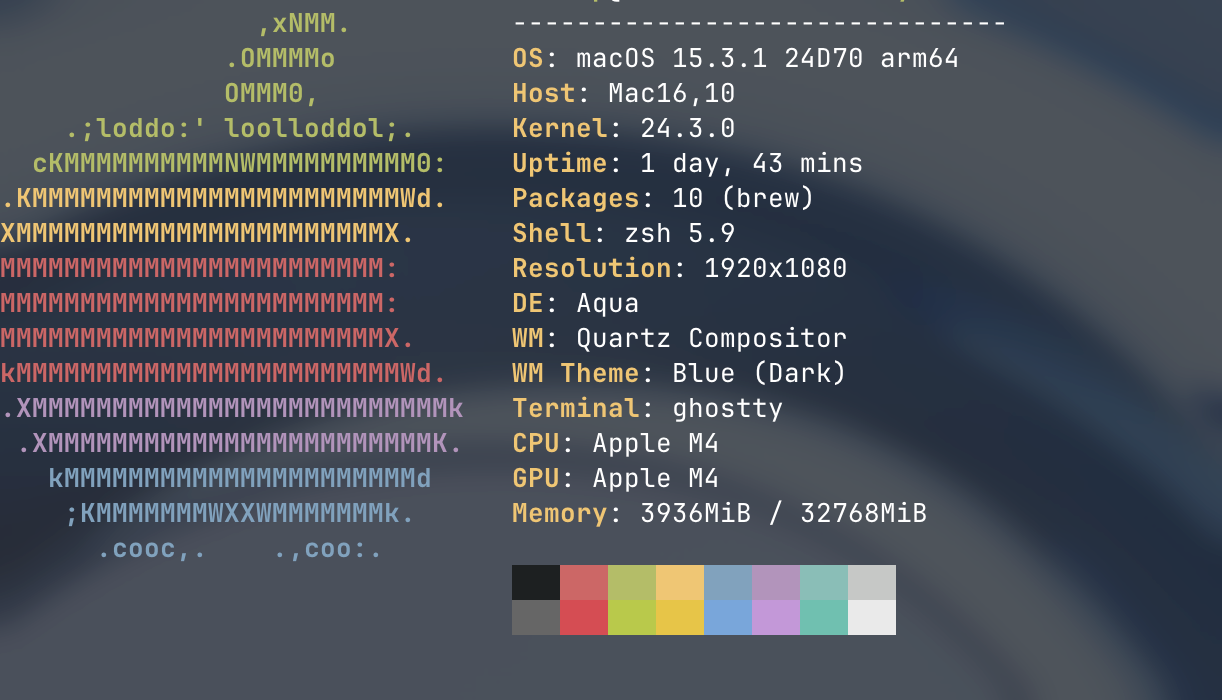The image size is (1222, 700).
Task: Select the "macOS 15.3.1 24D70 arm64" value
Action: (x=768, y=58)
